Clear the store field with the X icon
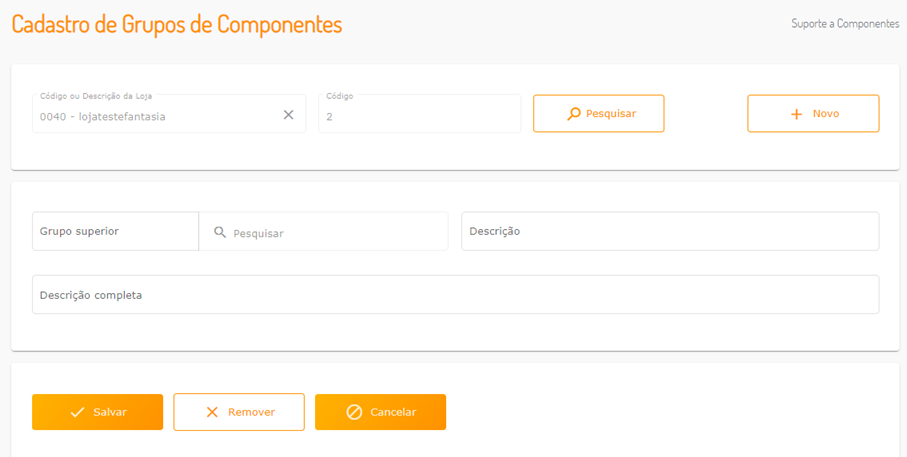Viewport: 907px width, 457px height. tap(288, 115)
